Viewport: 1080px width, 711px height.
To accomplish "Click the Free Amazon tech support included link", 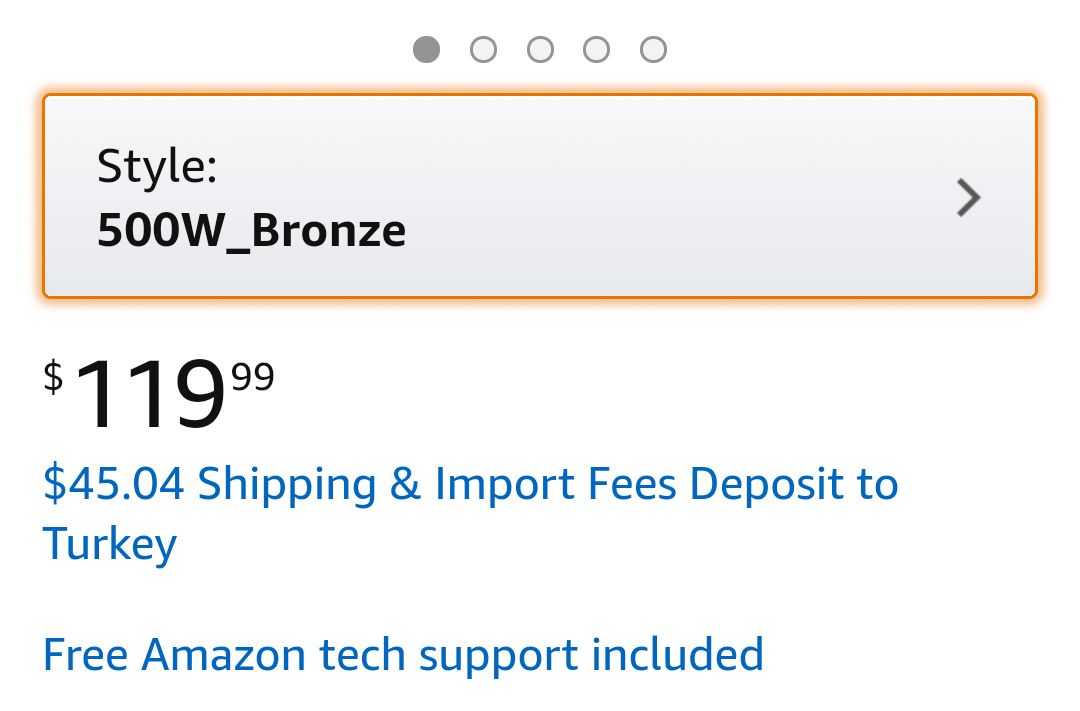I will (x=403, y=655).
